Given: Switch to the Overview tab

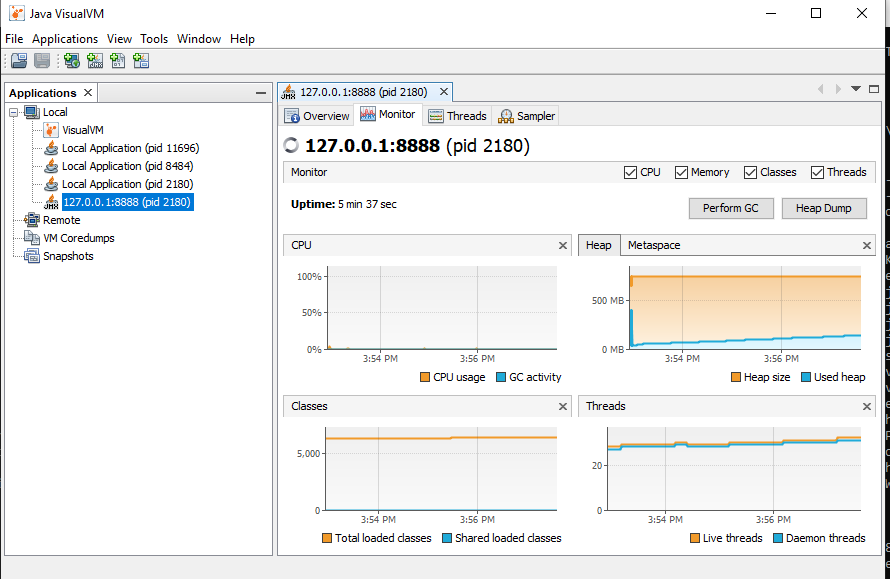Looking at the screenshot, I should pyautogui.click(x=317, y=116).
